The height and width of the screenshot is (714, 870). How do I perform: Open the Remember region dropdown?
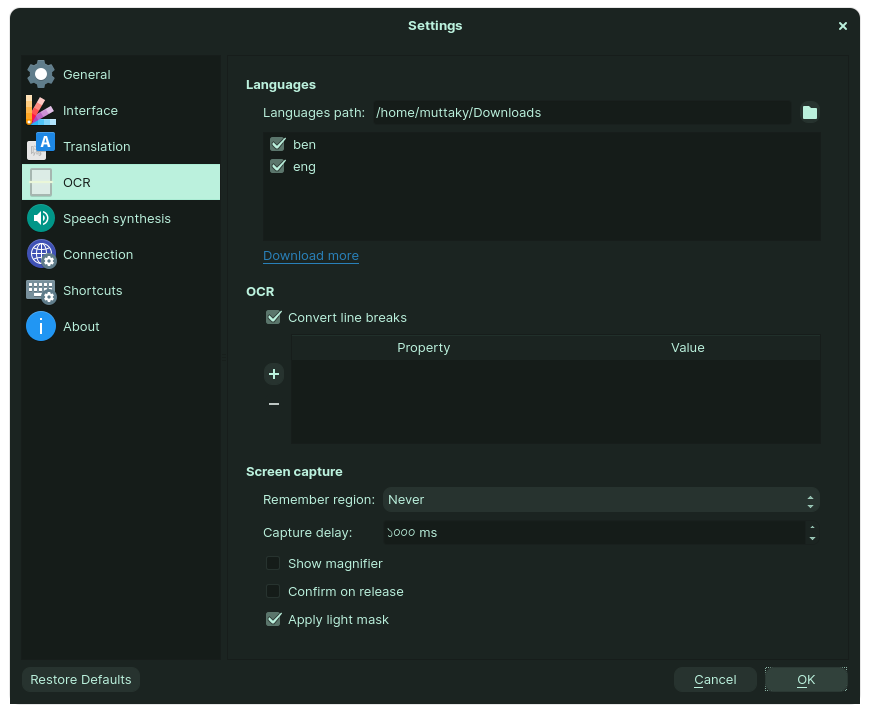[x=601, y=499]
